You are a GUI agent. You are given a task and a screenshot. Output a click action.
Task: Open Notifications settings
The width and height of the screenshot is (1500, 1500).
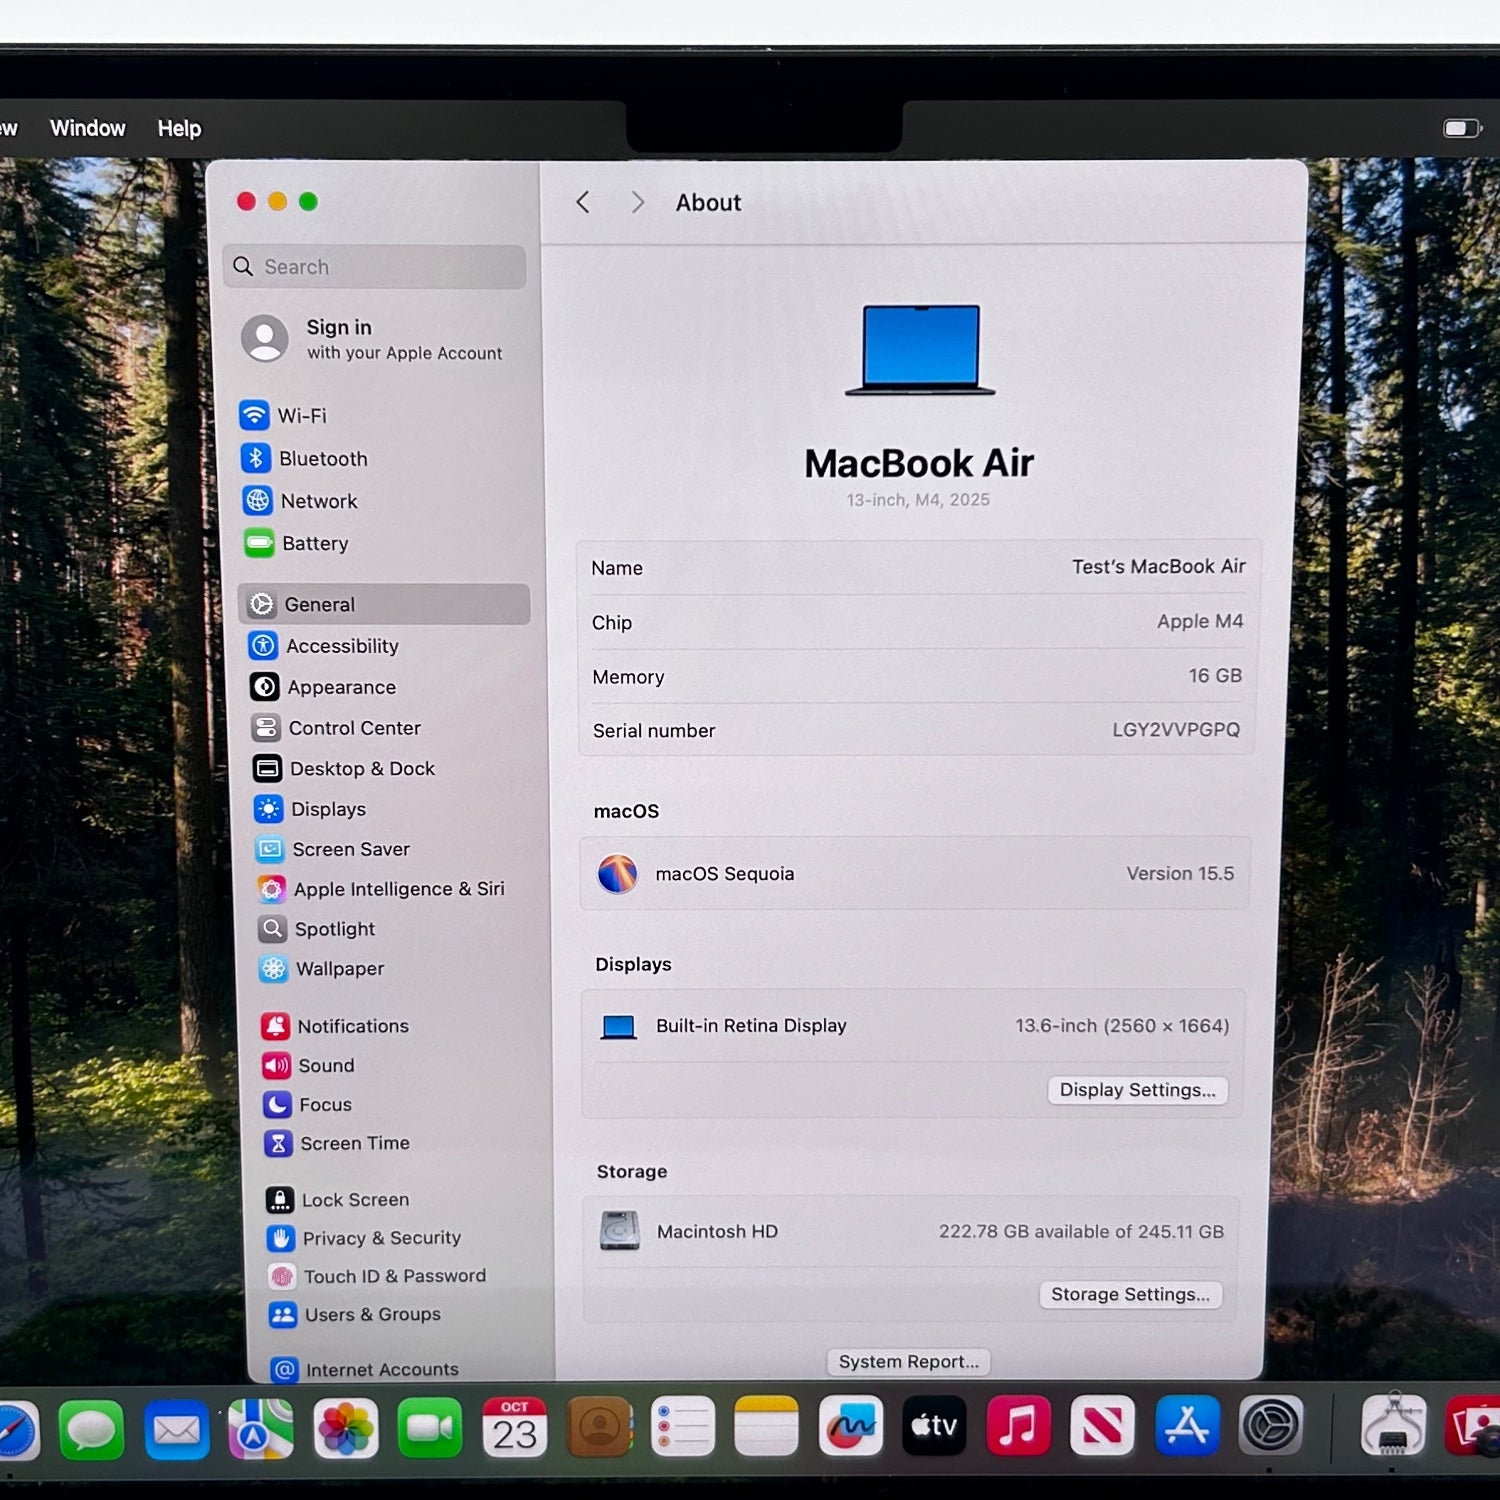pyautogui.click(x=351, y=1026)
